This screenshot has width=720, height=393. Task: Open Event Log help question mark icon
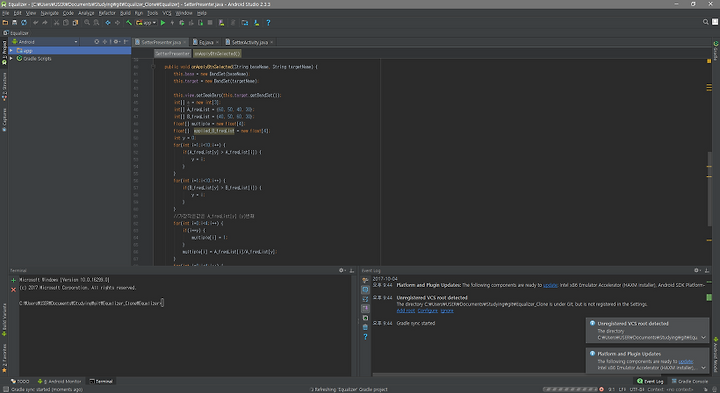(365, 337)
